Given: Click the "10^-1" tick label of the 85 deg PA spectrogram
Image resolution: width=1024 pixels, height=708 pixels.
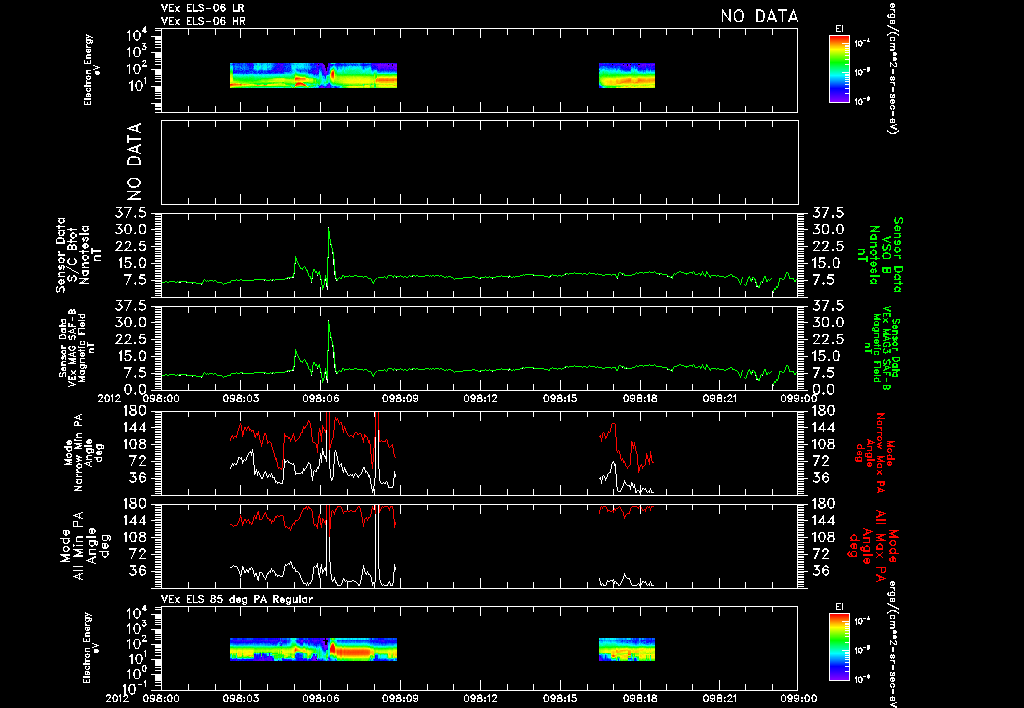Looking at the screenshot, I should pyautogui.click(x=135, y=689).
